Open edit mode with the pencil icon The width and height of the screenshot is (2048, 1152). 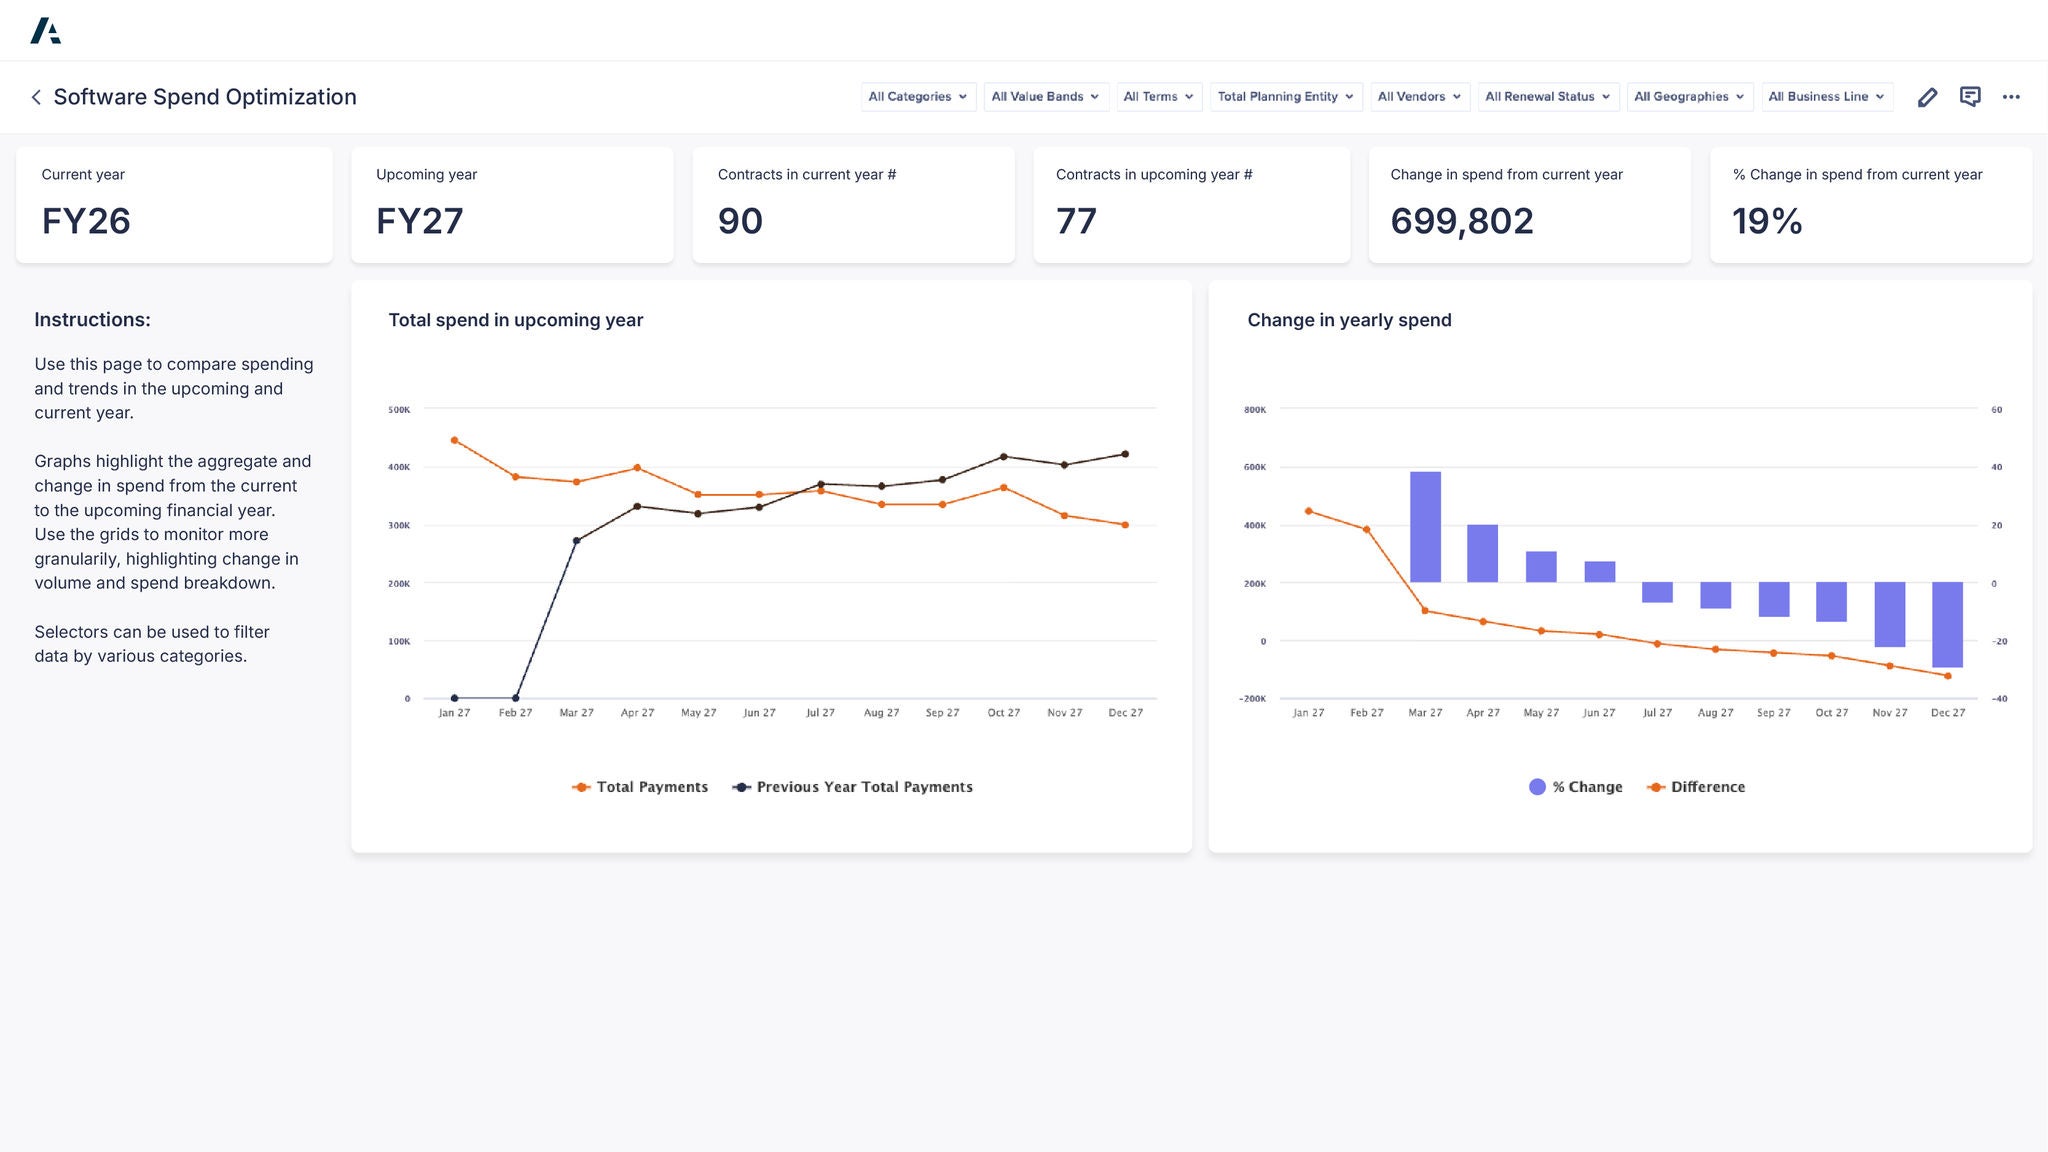[1928, 96]
